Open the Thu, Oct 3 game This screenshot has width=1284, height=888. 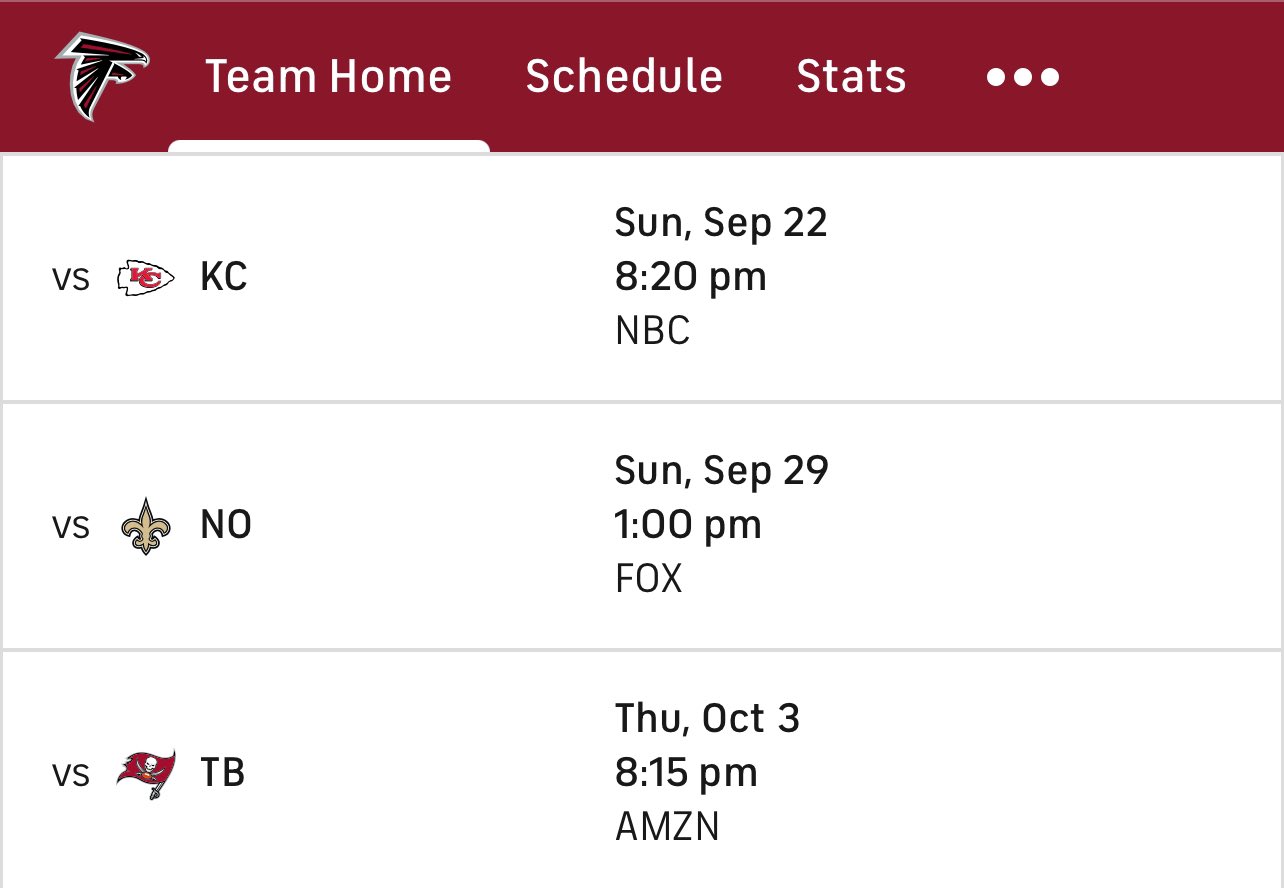(642, 770)
